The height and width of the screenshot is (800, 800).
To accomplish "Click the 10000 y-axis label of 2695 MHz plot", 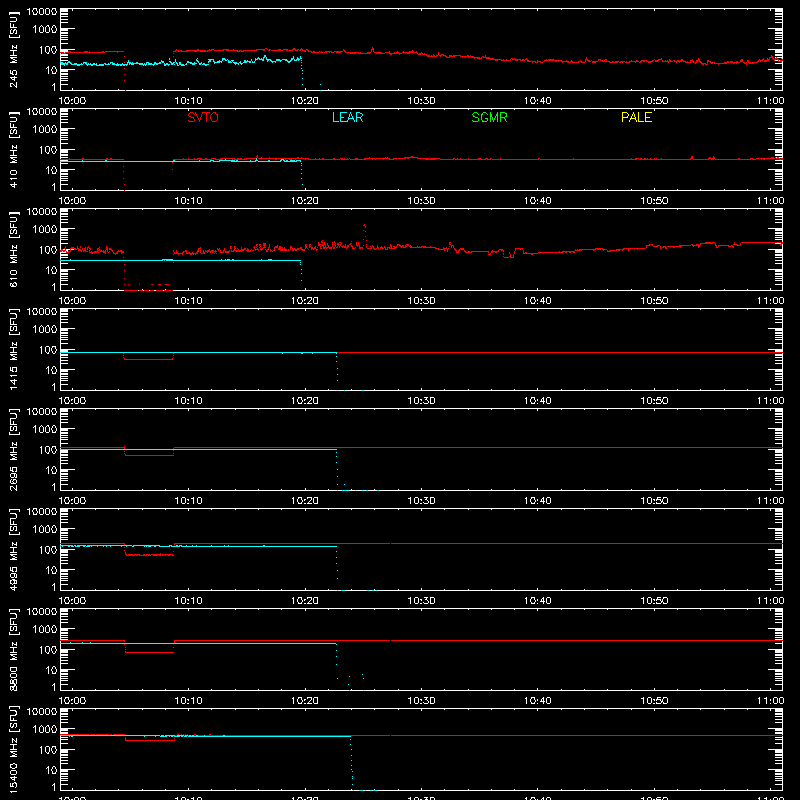I will point(42,412).
